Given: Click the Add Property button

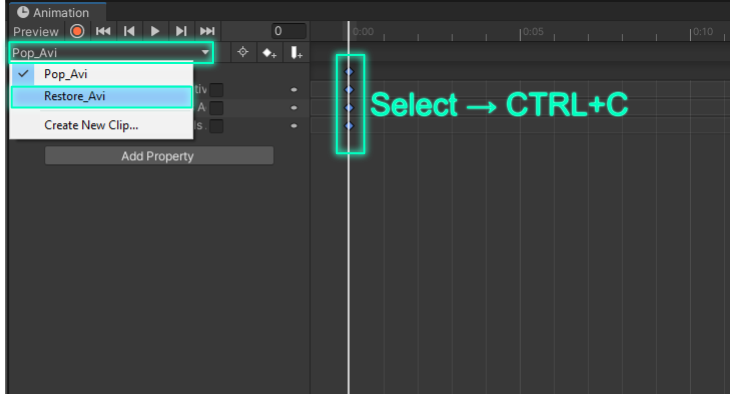Looking at the screenshot, I should [159, 156].
